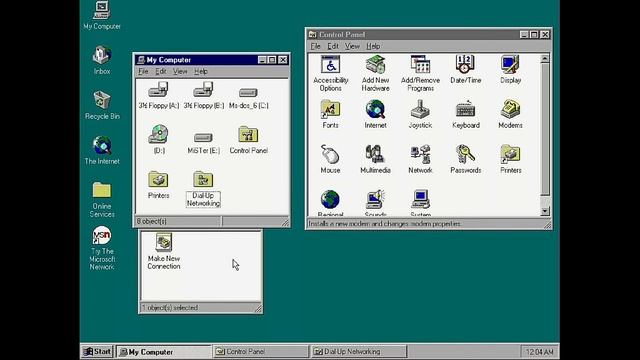Open File menu in My Computer window
The image size is (640, 360).
(143, 71)
